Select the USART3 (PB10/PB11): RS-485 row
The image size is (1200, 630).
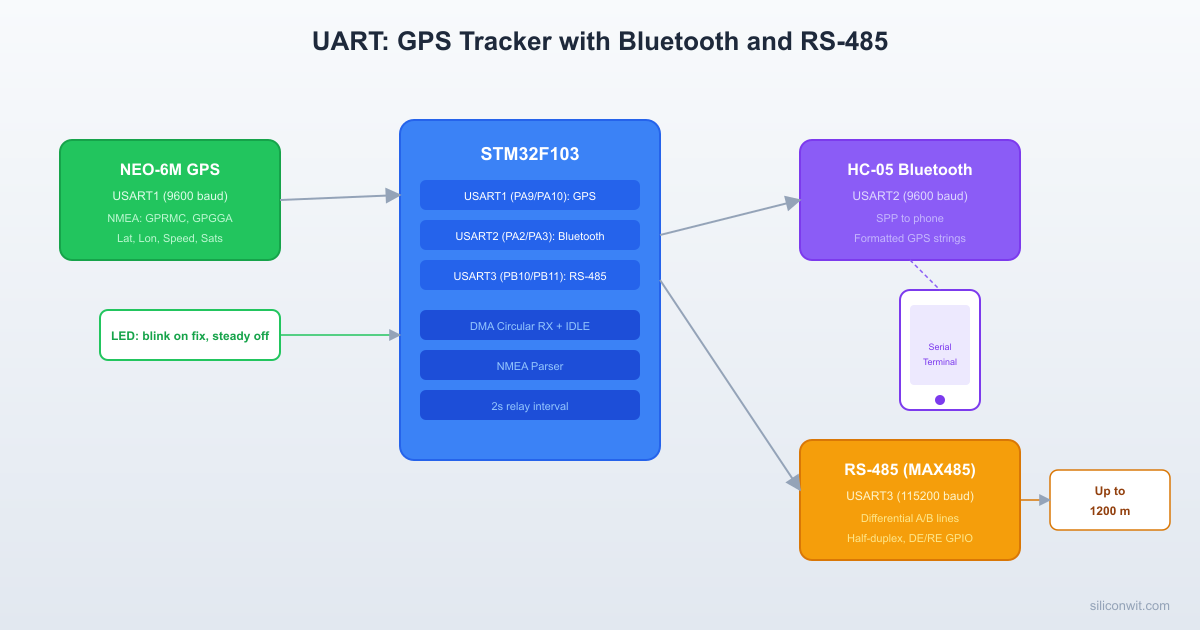529,275
